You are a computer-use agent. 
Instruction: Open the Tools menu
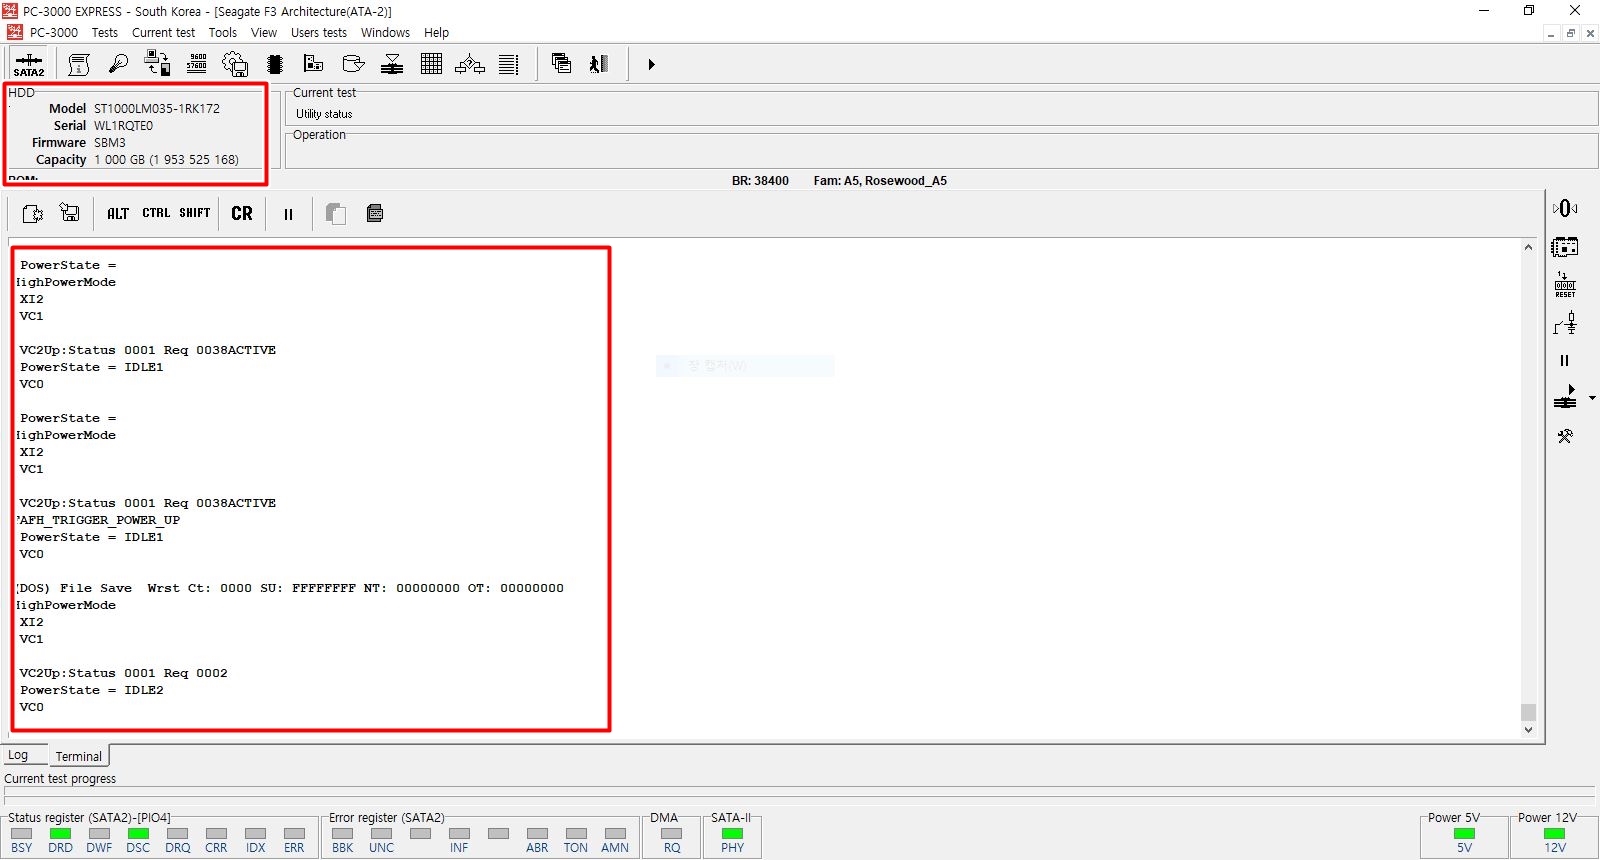[x=223, y=32]
